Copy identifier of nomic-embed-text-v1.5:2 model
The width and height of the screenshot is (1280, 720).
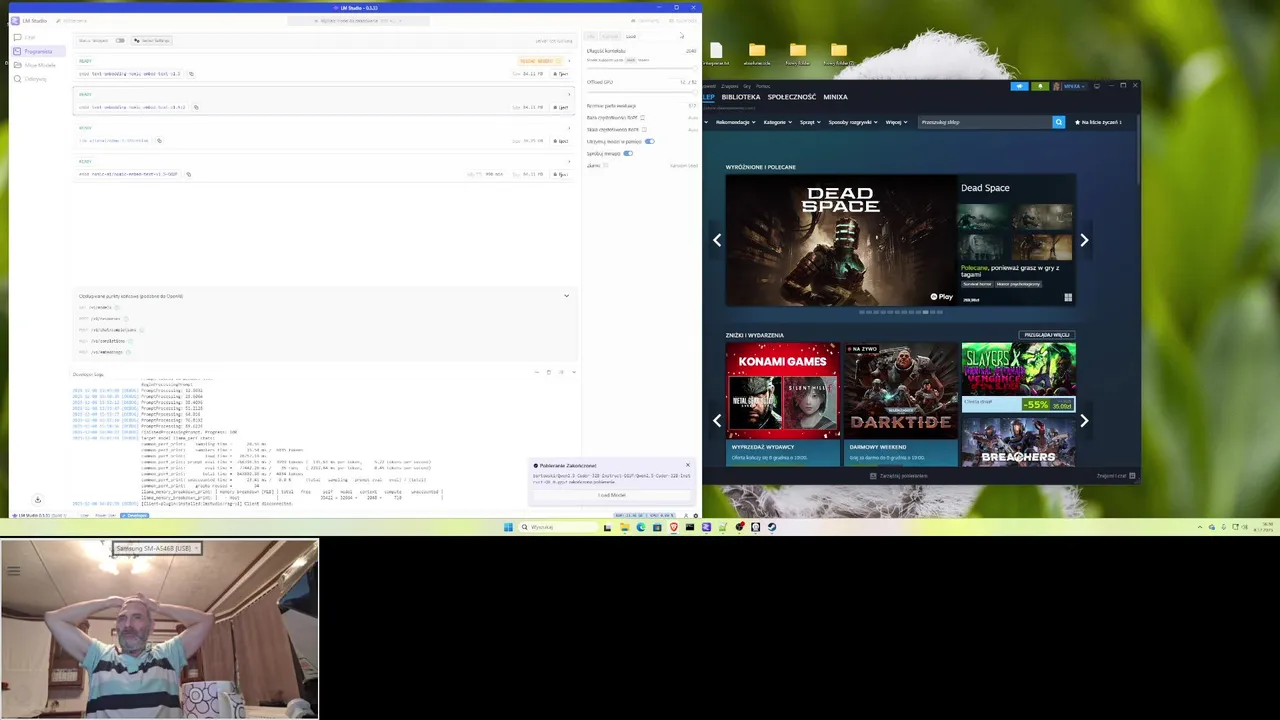coord(196,107)
